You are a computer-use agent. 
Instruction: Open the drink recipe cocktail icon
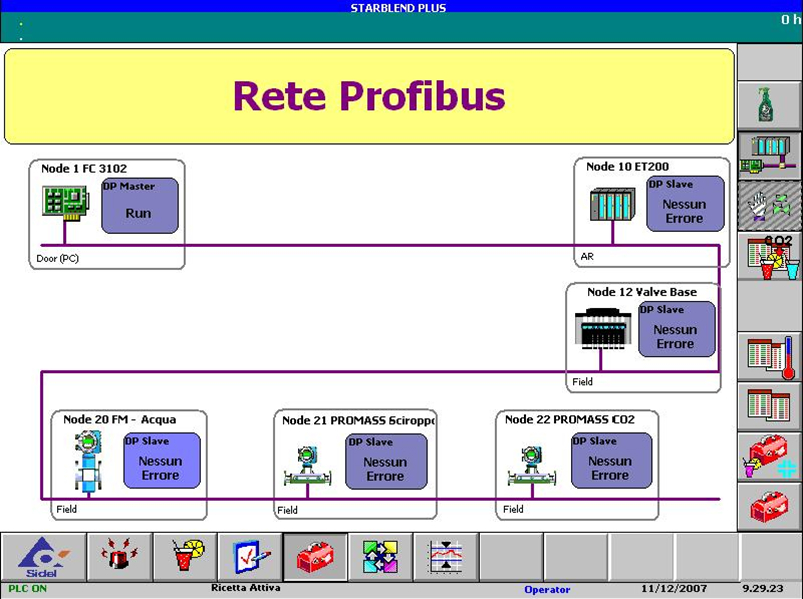point(184,556)
